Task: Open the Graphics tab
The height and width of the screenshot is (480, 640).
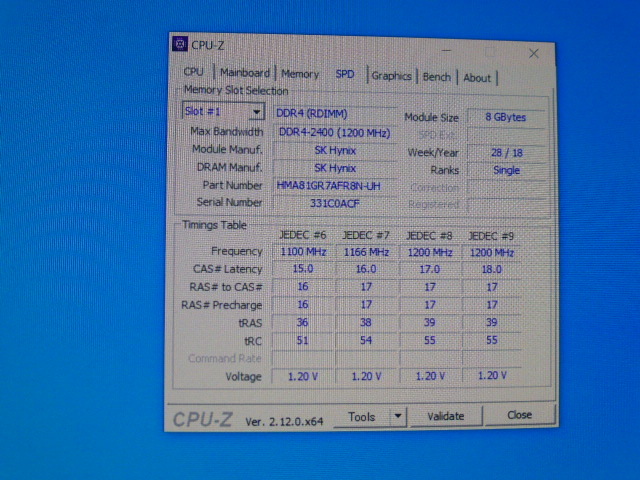Action: click(x=391, y=76)
